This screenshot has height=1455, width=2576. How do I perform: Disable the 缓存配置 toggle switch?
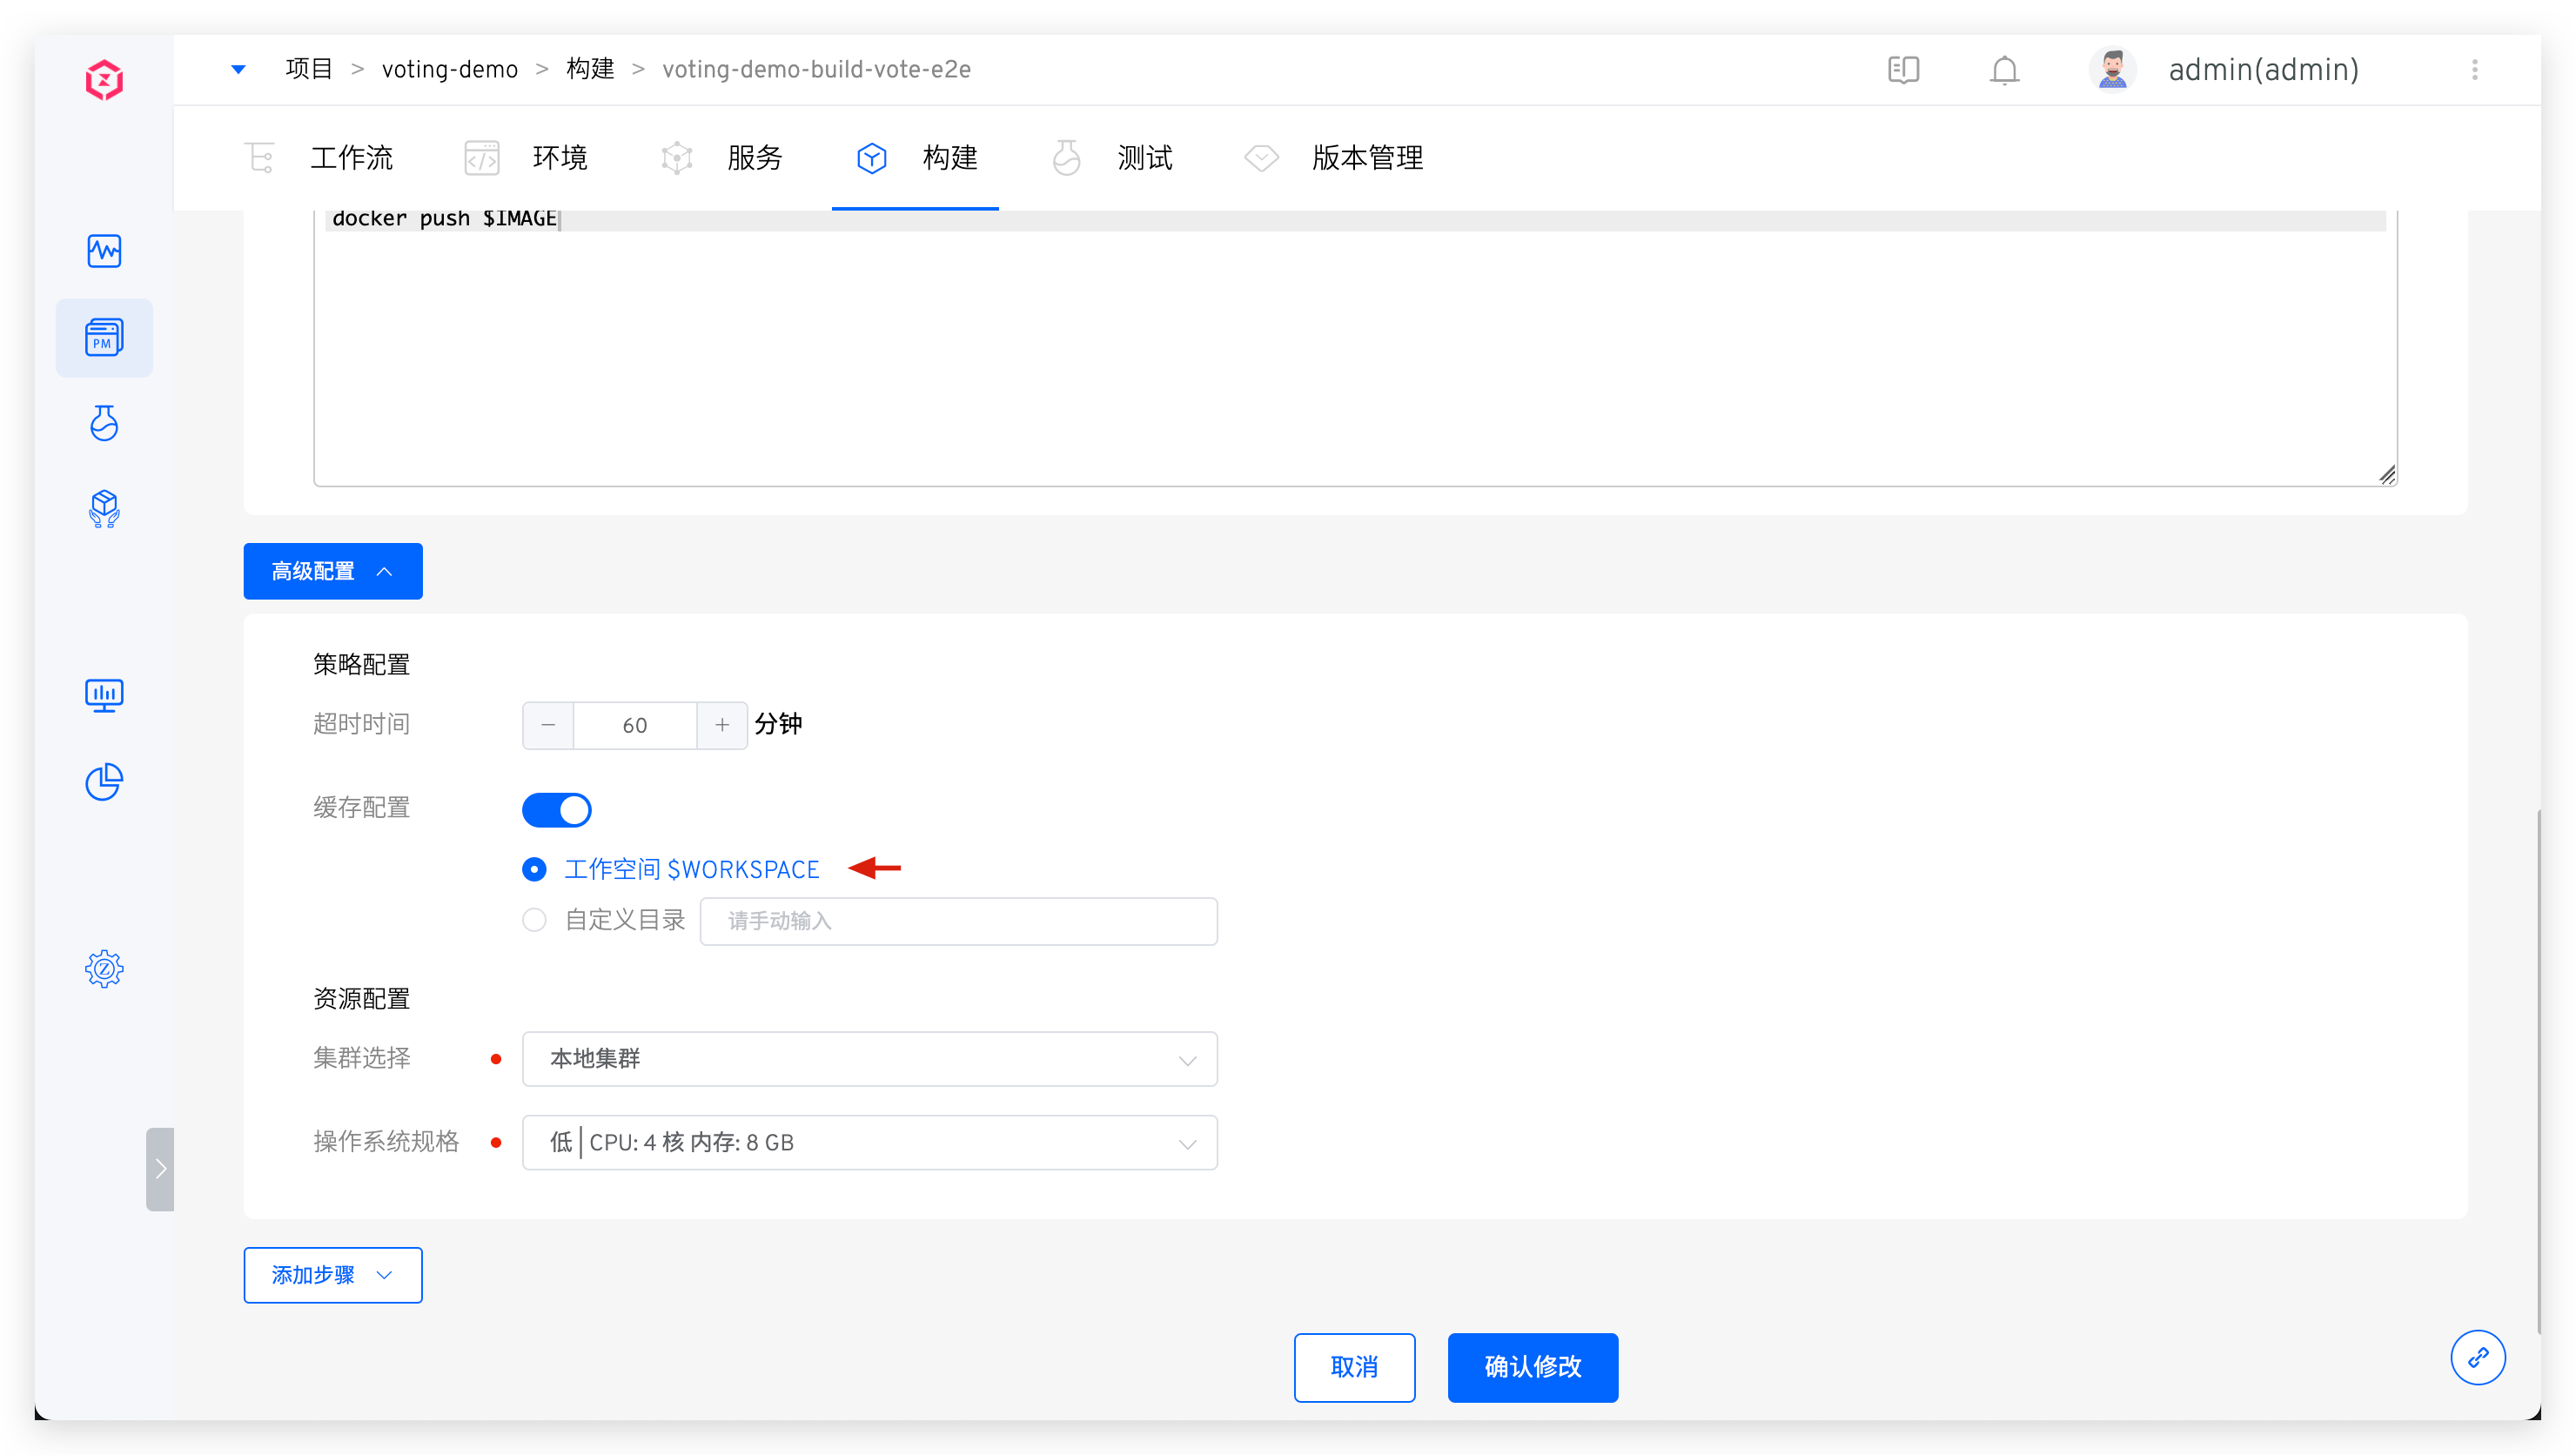557,810
